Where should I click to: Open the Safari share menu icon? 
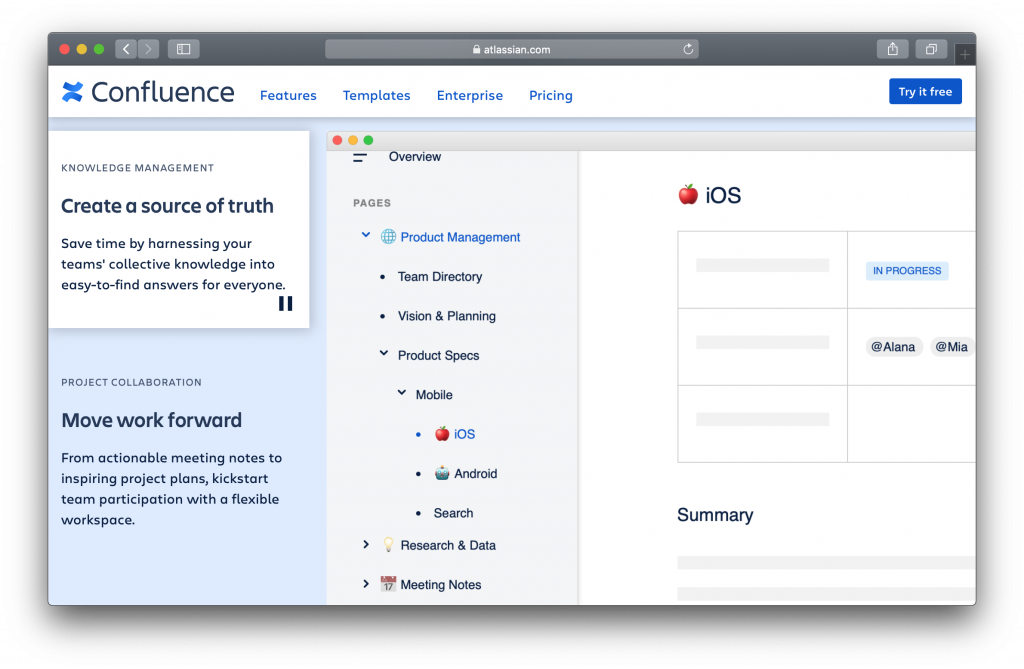click(893, 49)
